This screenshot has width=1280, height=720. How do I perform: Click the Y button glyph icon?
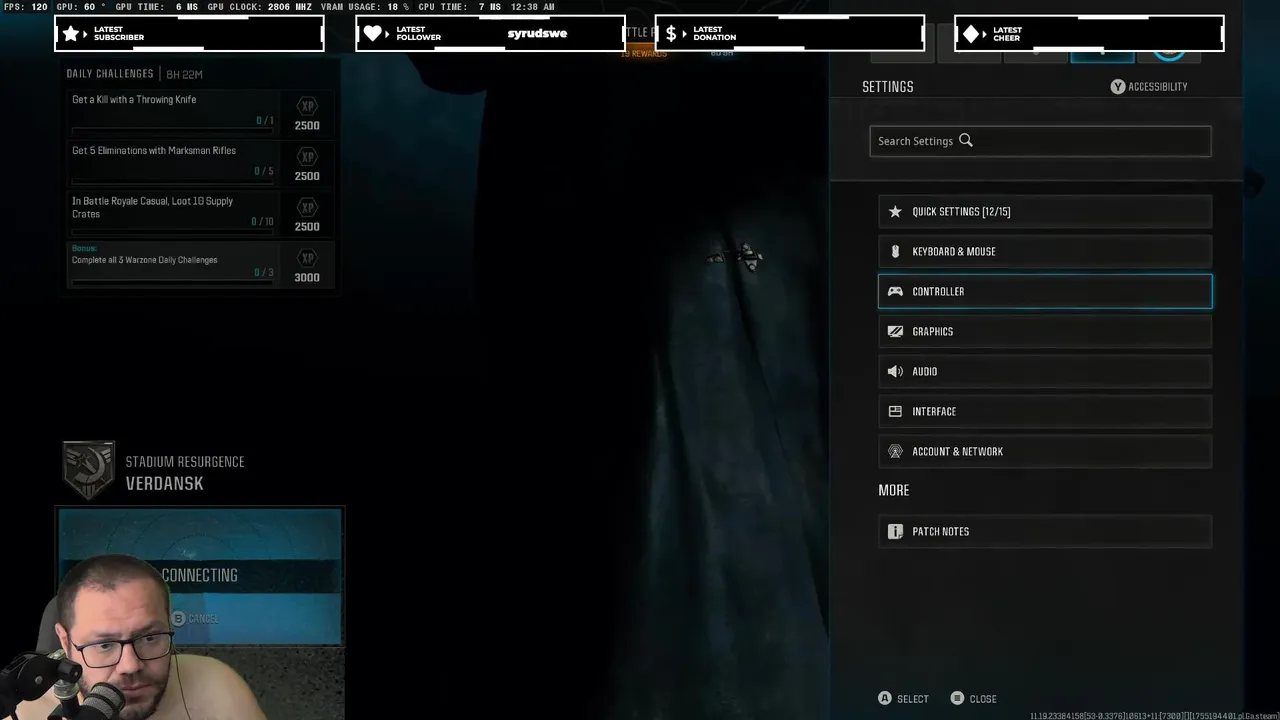click(x=1118, y=87)
